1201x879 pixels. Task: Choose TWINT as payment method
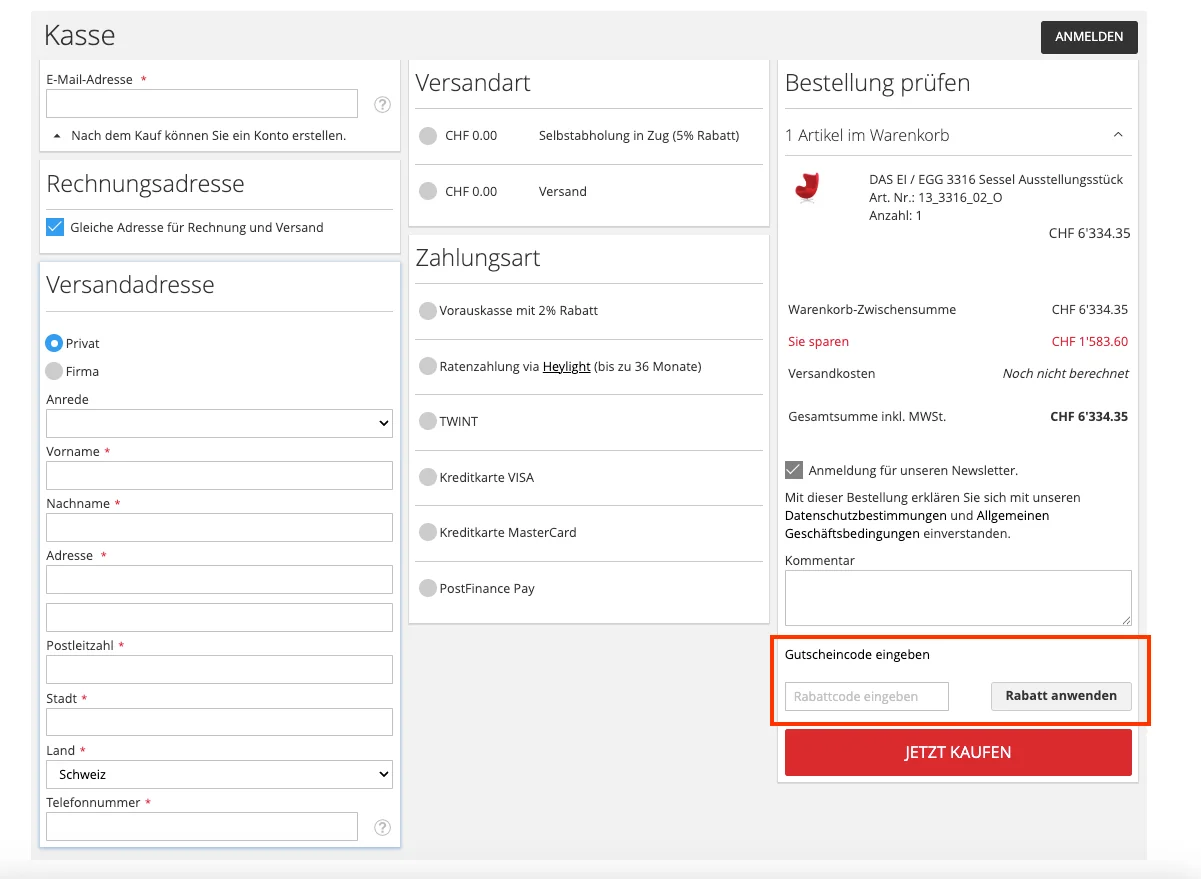428,422
